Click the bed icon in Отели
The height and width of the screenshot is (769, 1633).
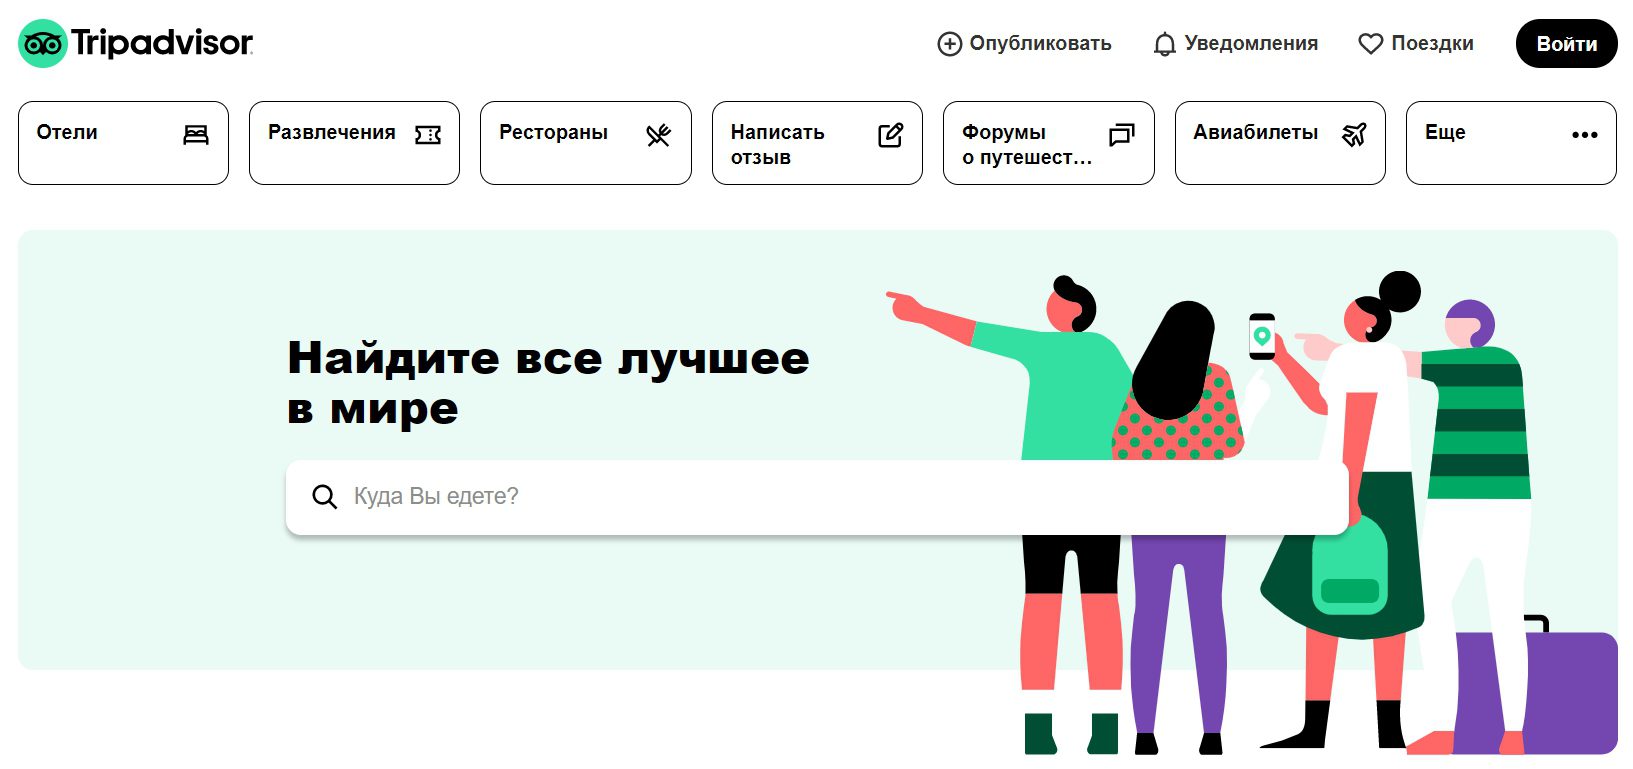[x=196, y=135]
